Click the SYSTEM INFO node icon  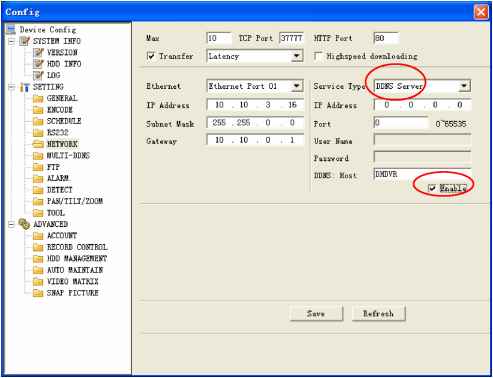pyautogui.click(x=24, y=41)
